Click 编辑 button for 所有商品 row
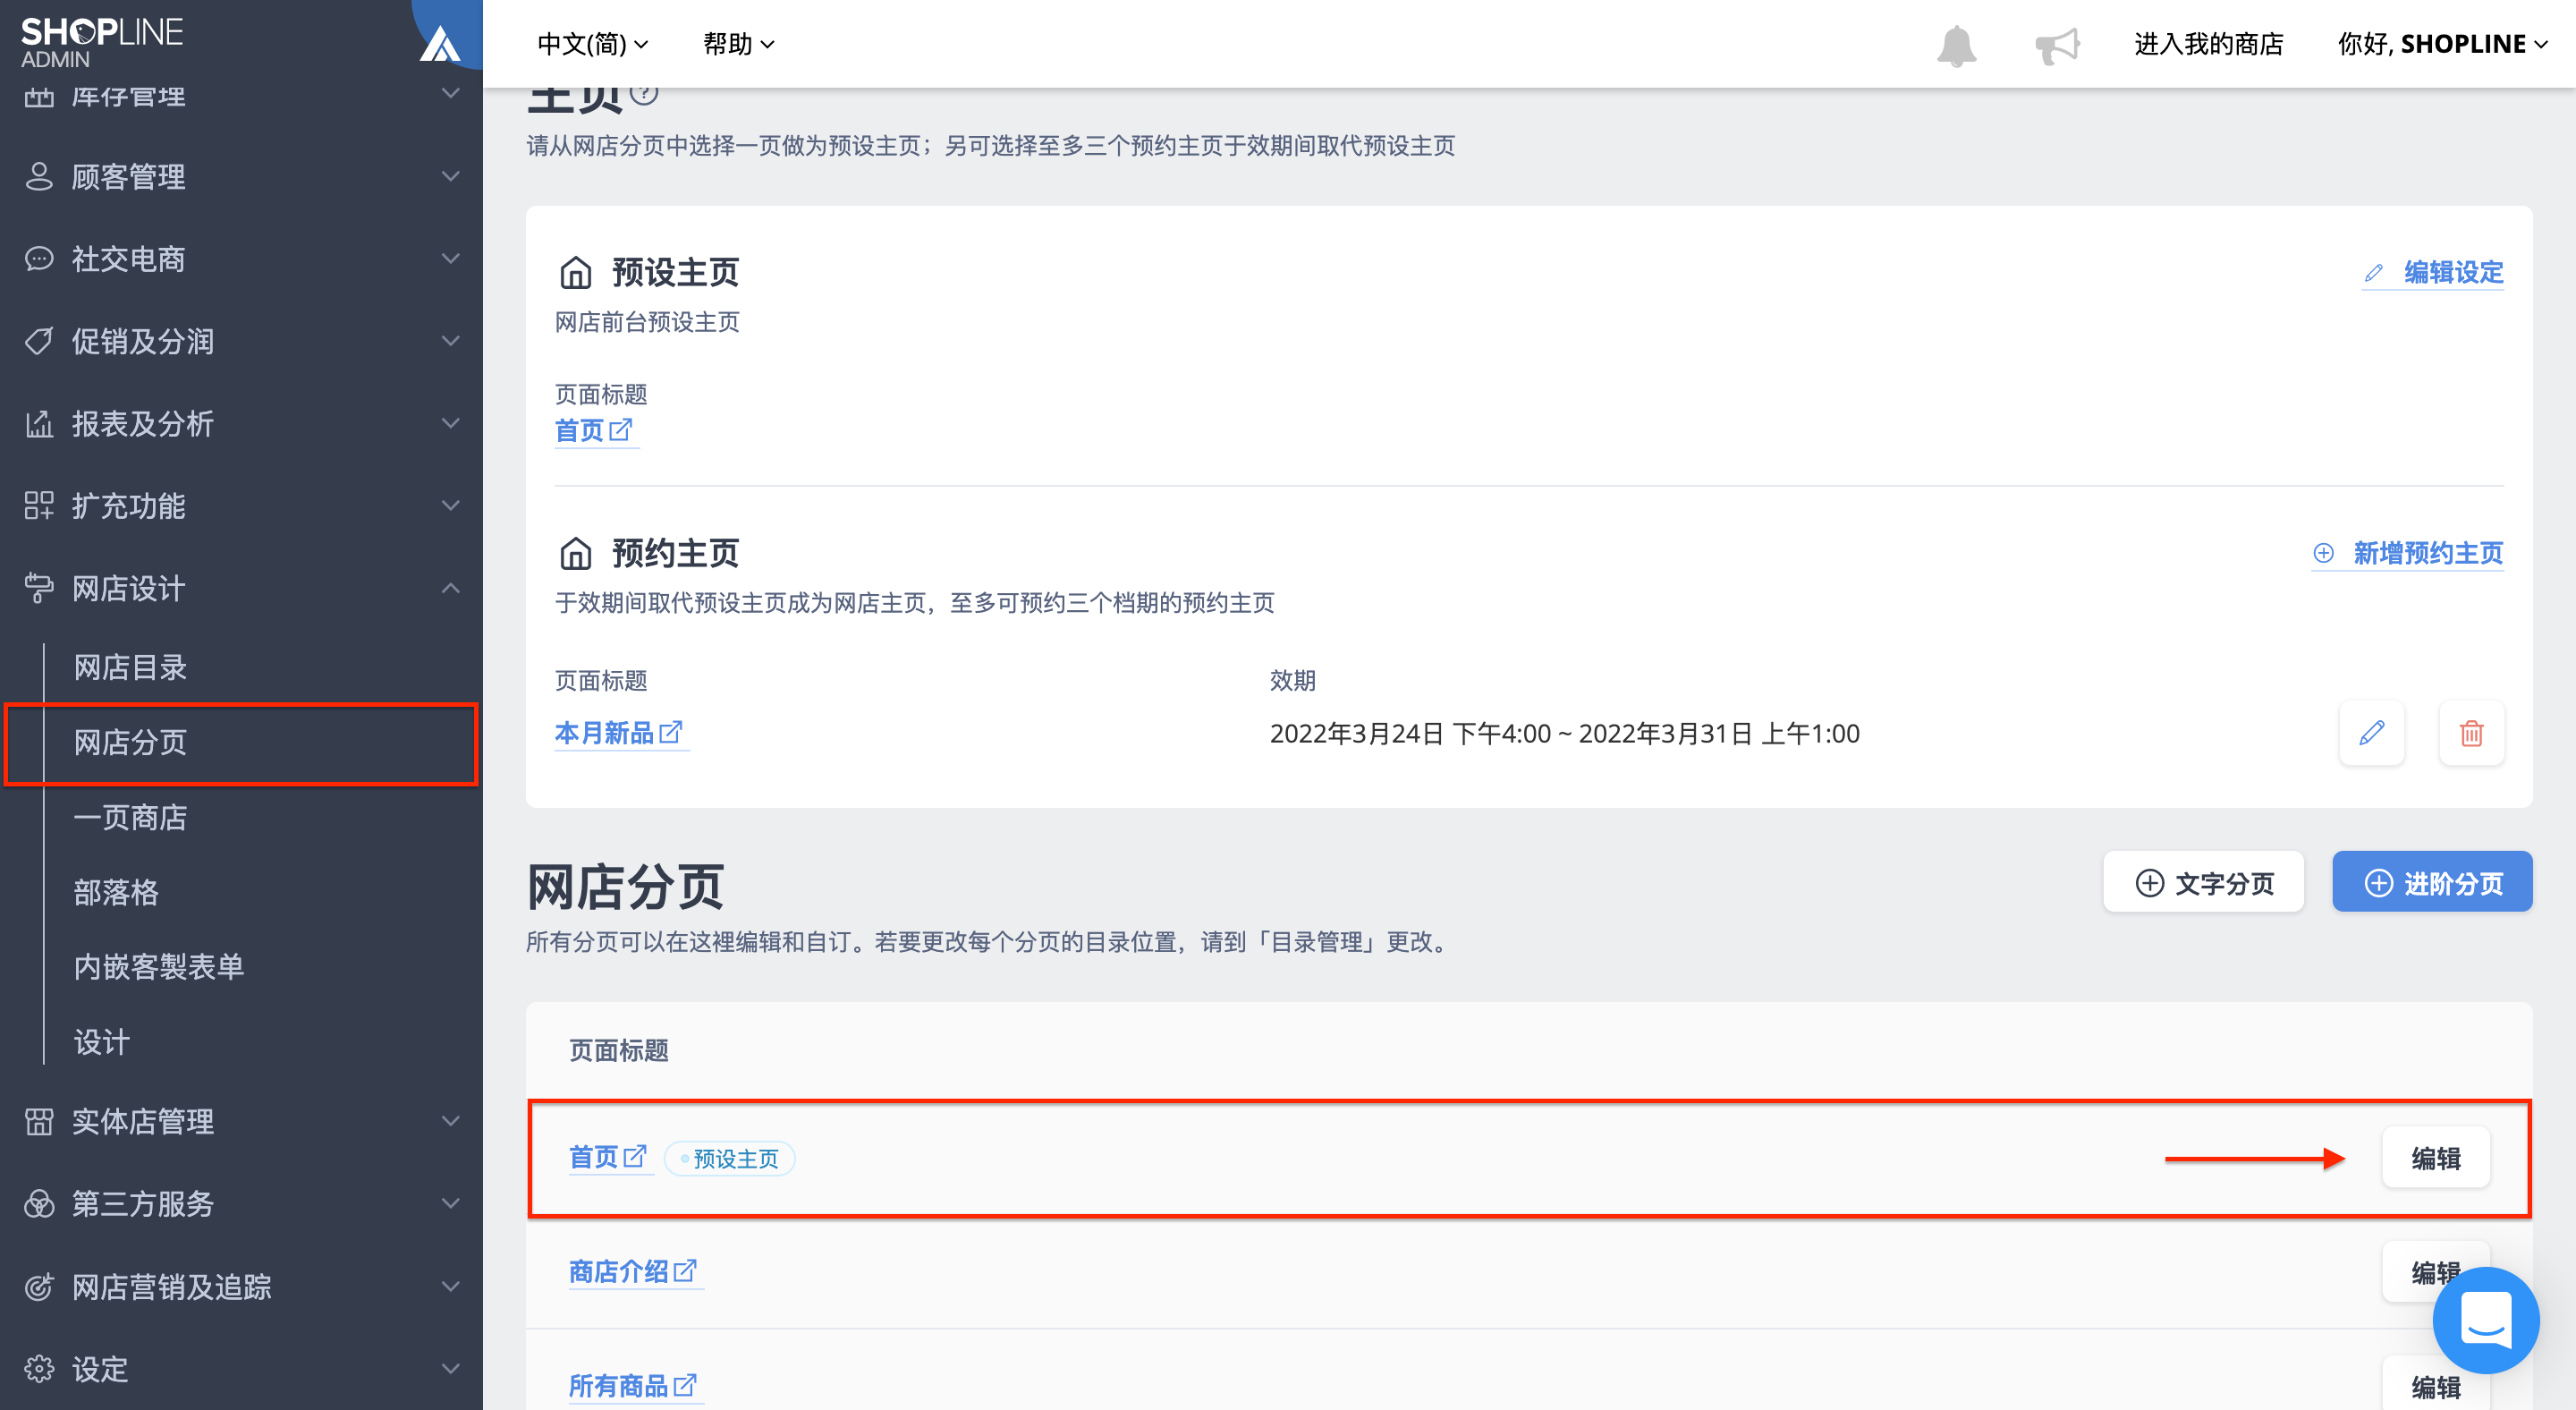The image size is (2576, 1410). click(x=2436, y=1386)
